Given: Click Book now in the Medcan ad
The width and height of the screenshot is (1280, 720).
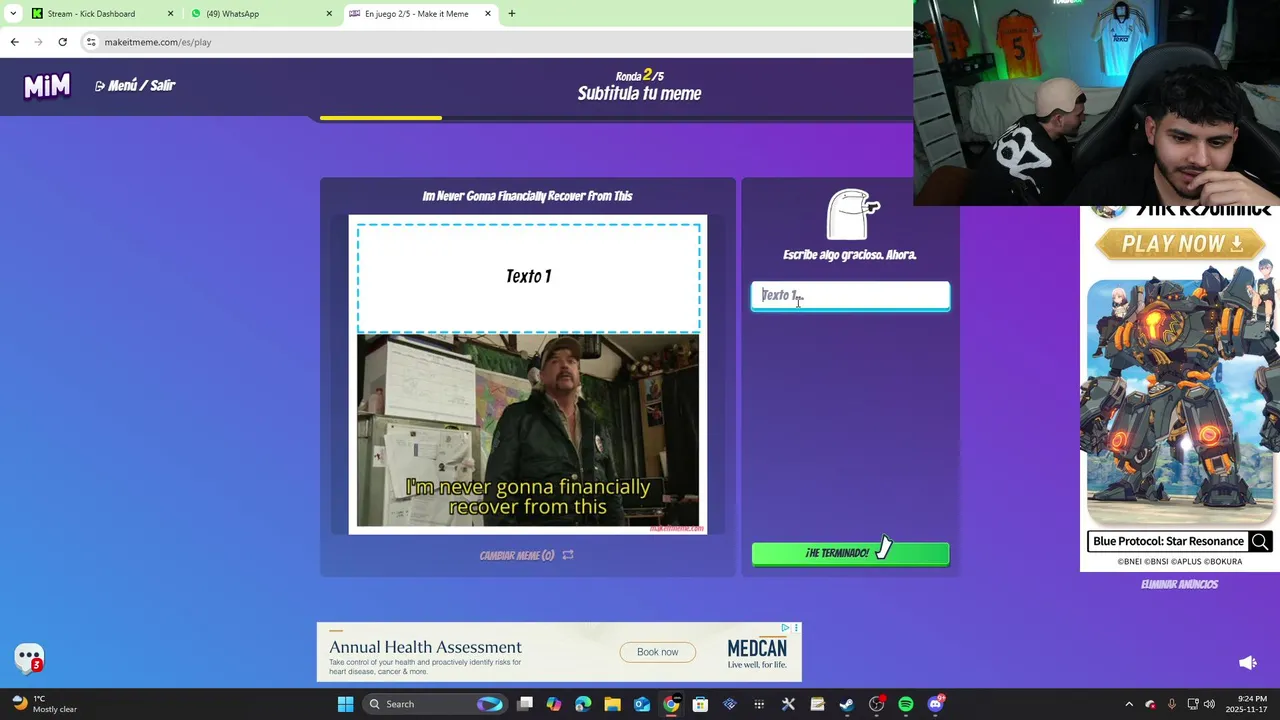Looking at the screenshot, I should point(657,652).
